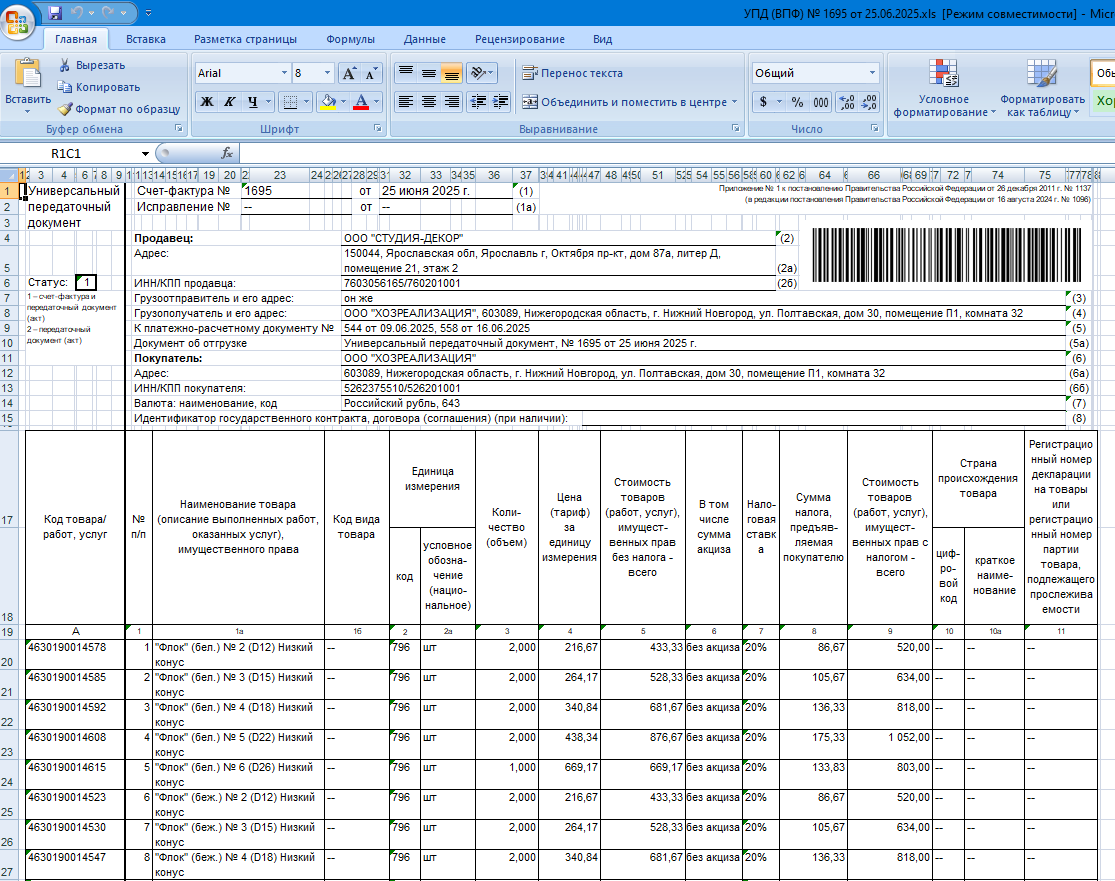The height and width of the screenshot is (881, 1115).
Task: Apply cell borders icon
Action: pos(290,102)
